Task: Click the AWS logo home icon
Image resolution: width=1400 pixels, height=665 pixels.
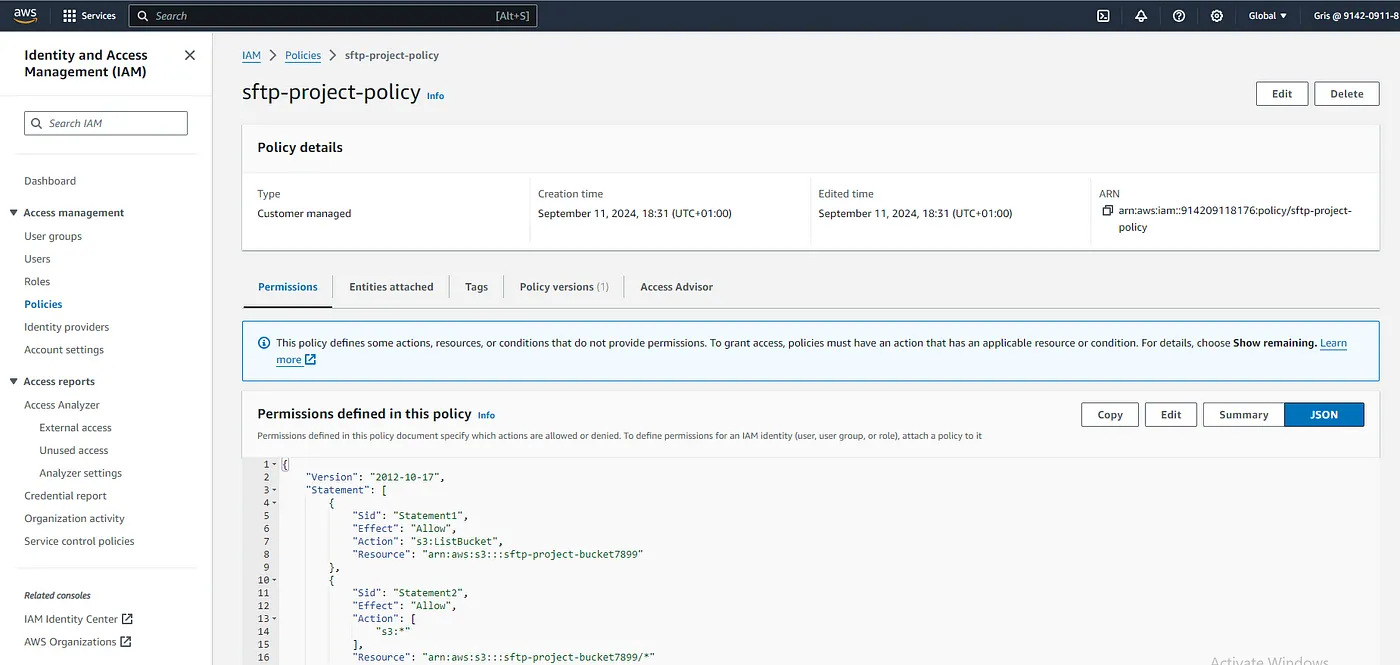Action: pos(25,15)
